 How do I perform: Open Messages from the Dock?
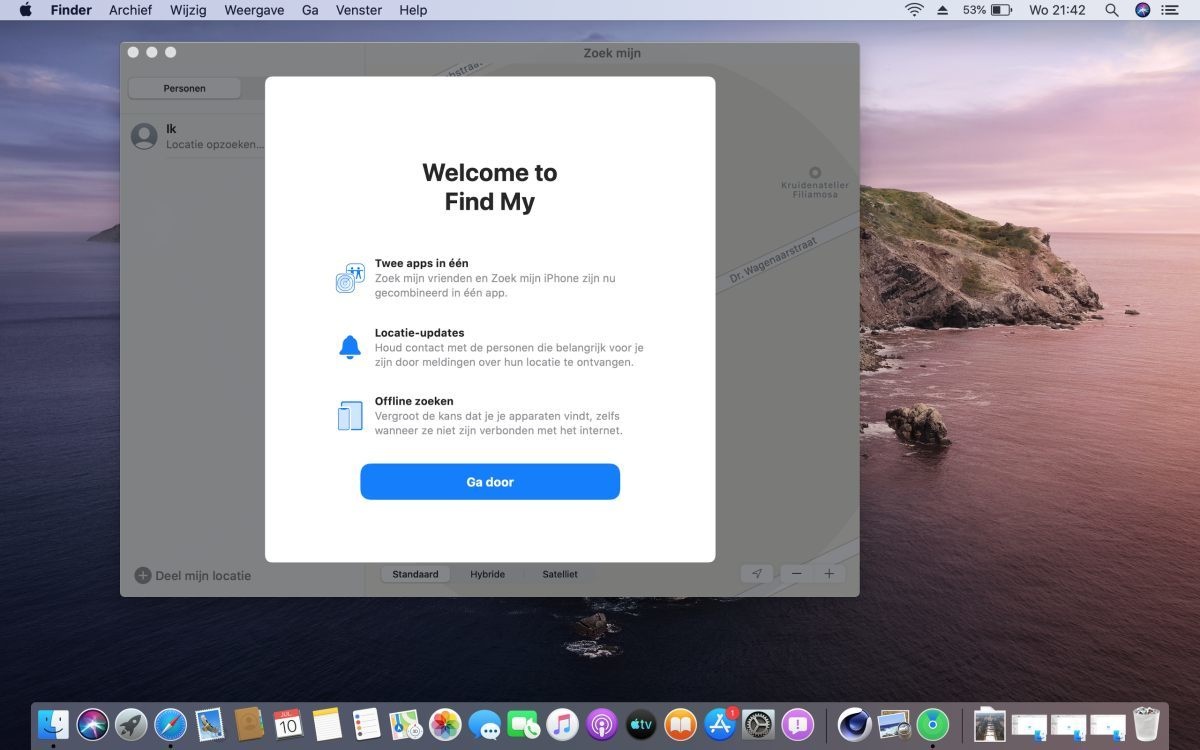tap(485, 724)
